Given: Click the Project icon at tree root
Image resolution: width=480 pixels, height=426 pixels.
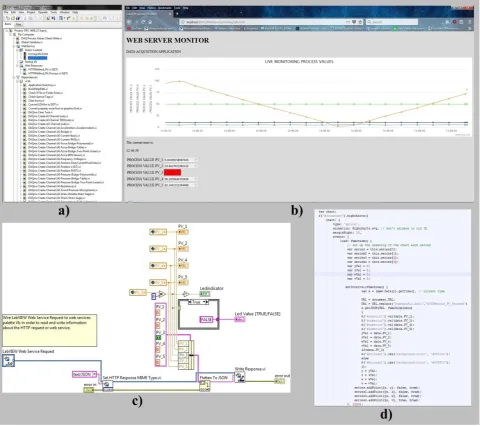Looking at the screenshot, I should [11, 30].
